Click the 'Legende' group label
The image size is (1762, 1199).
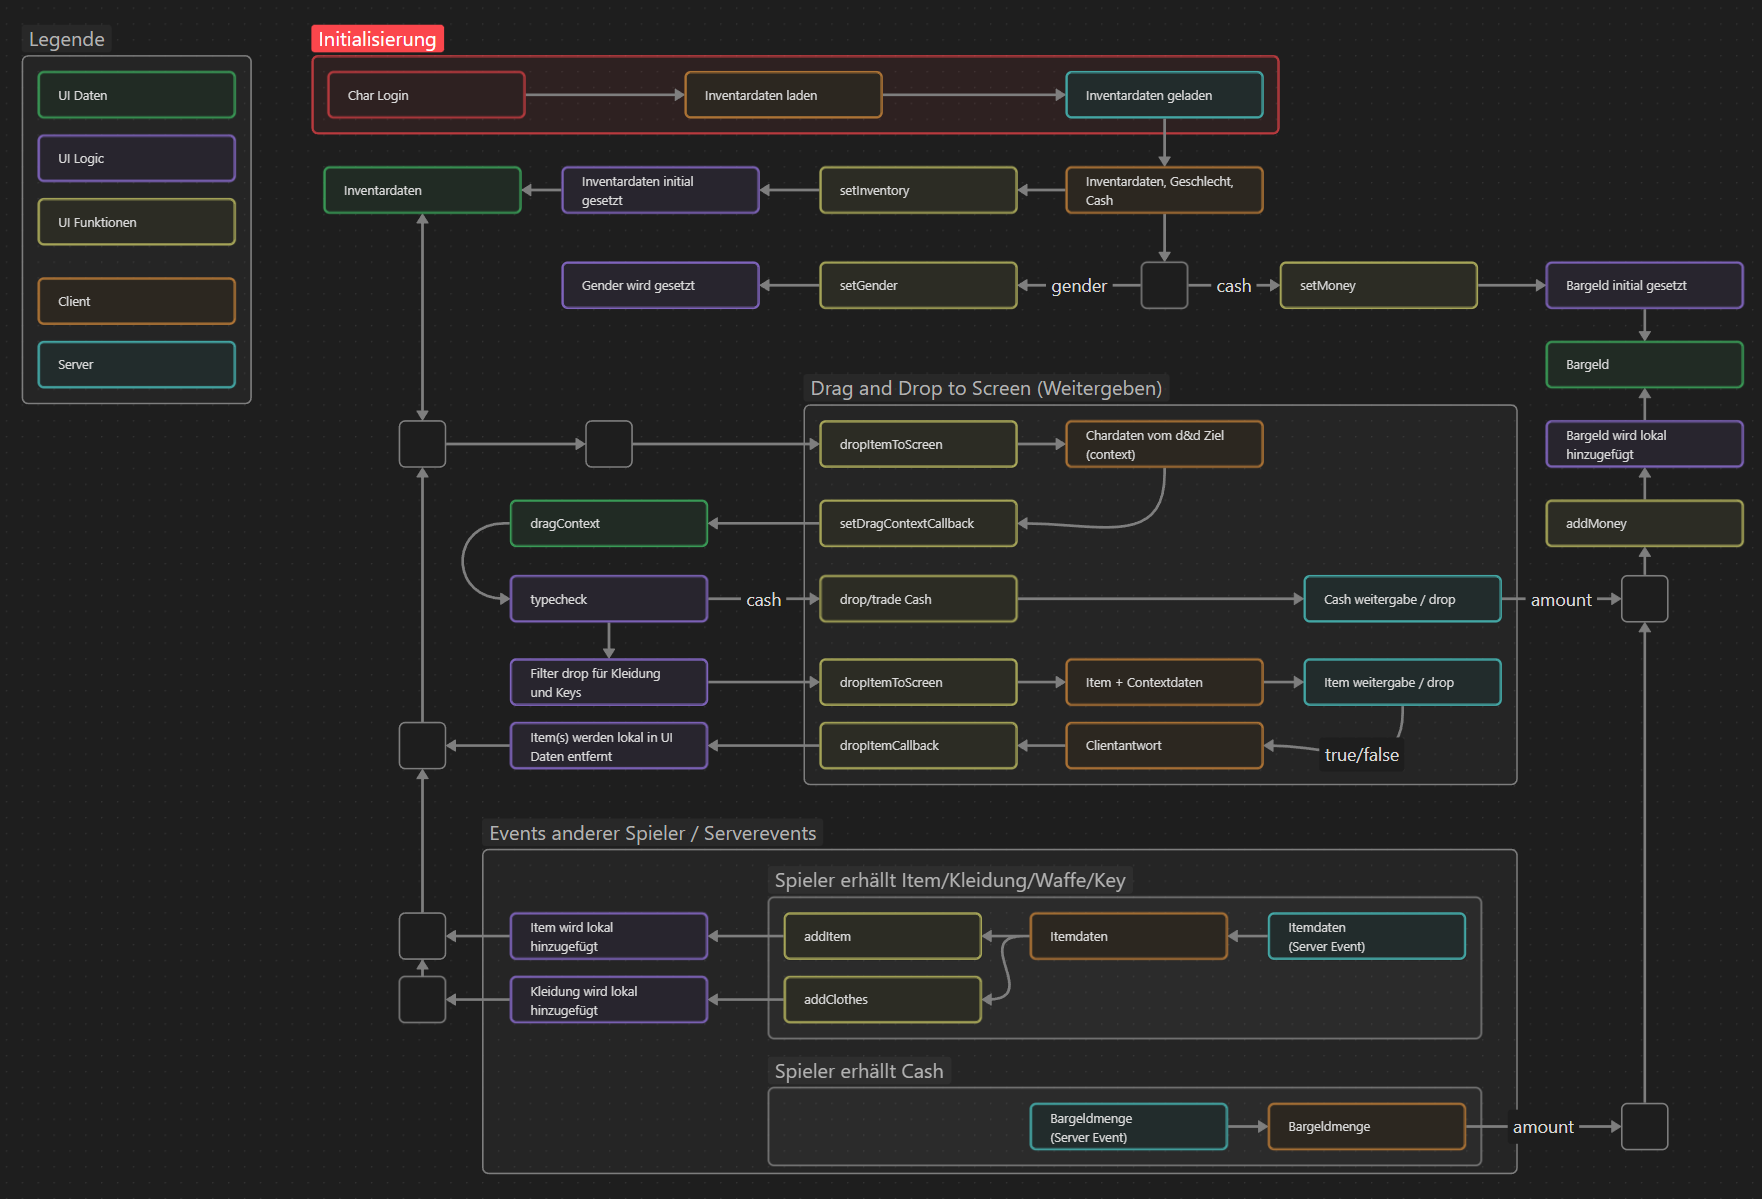point(67,39)
